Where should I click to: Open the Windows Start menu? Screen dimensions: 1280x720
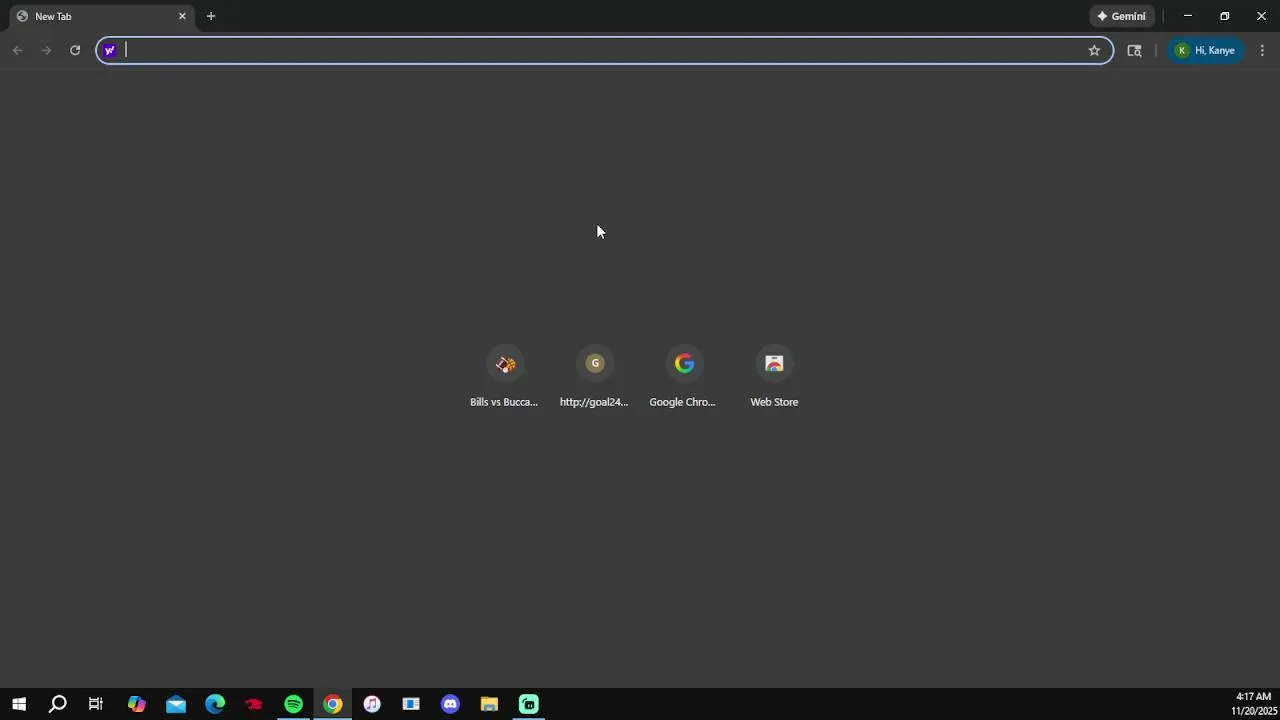point(19,704)
